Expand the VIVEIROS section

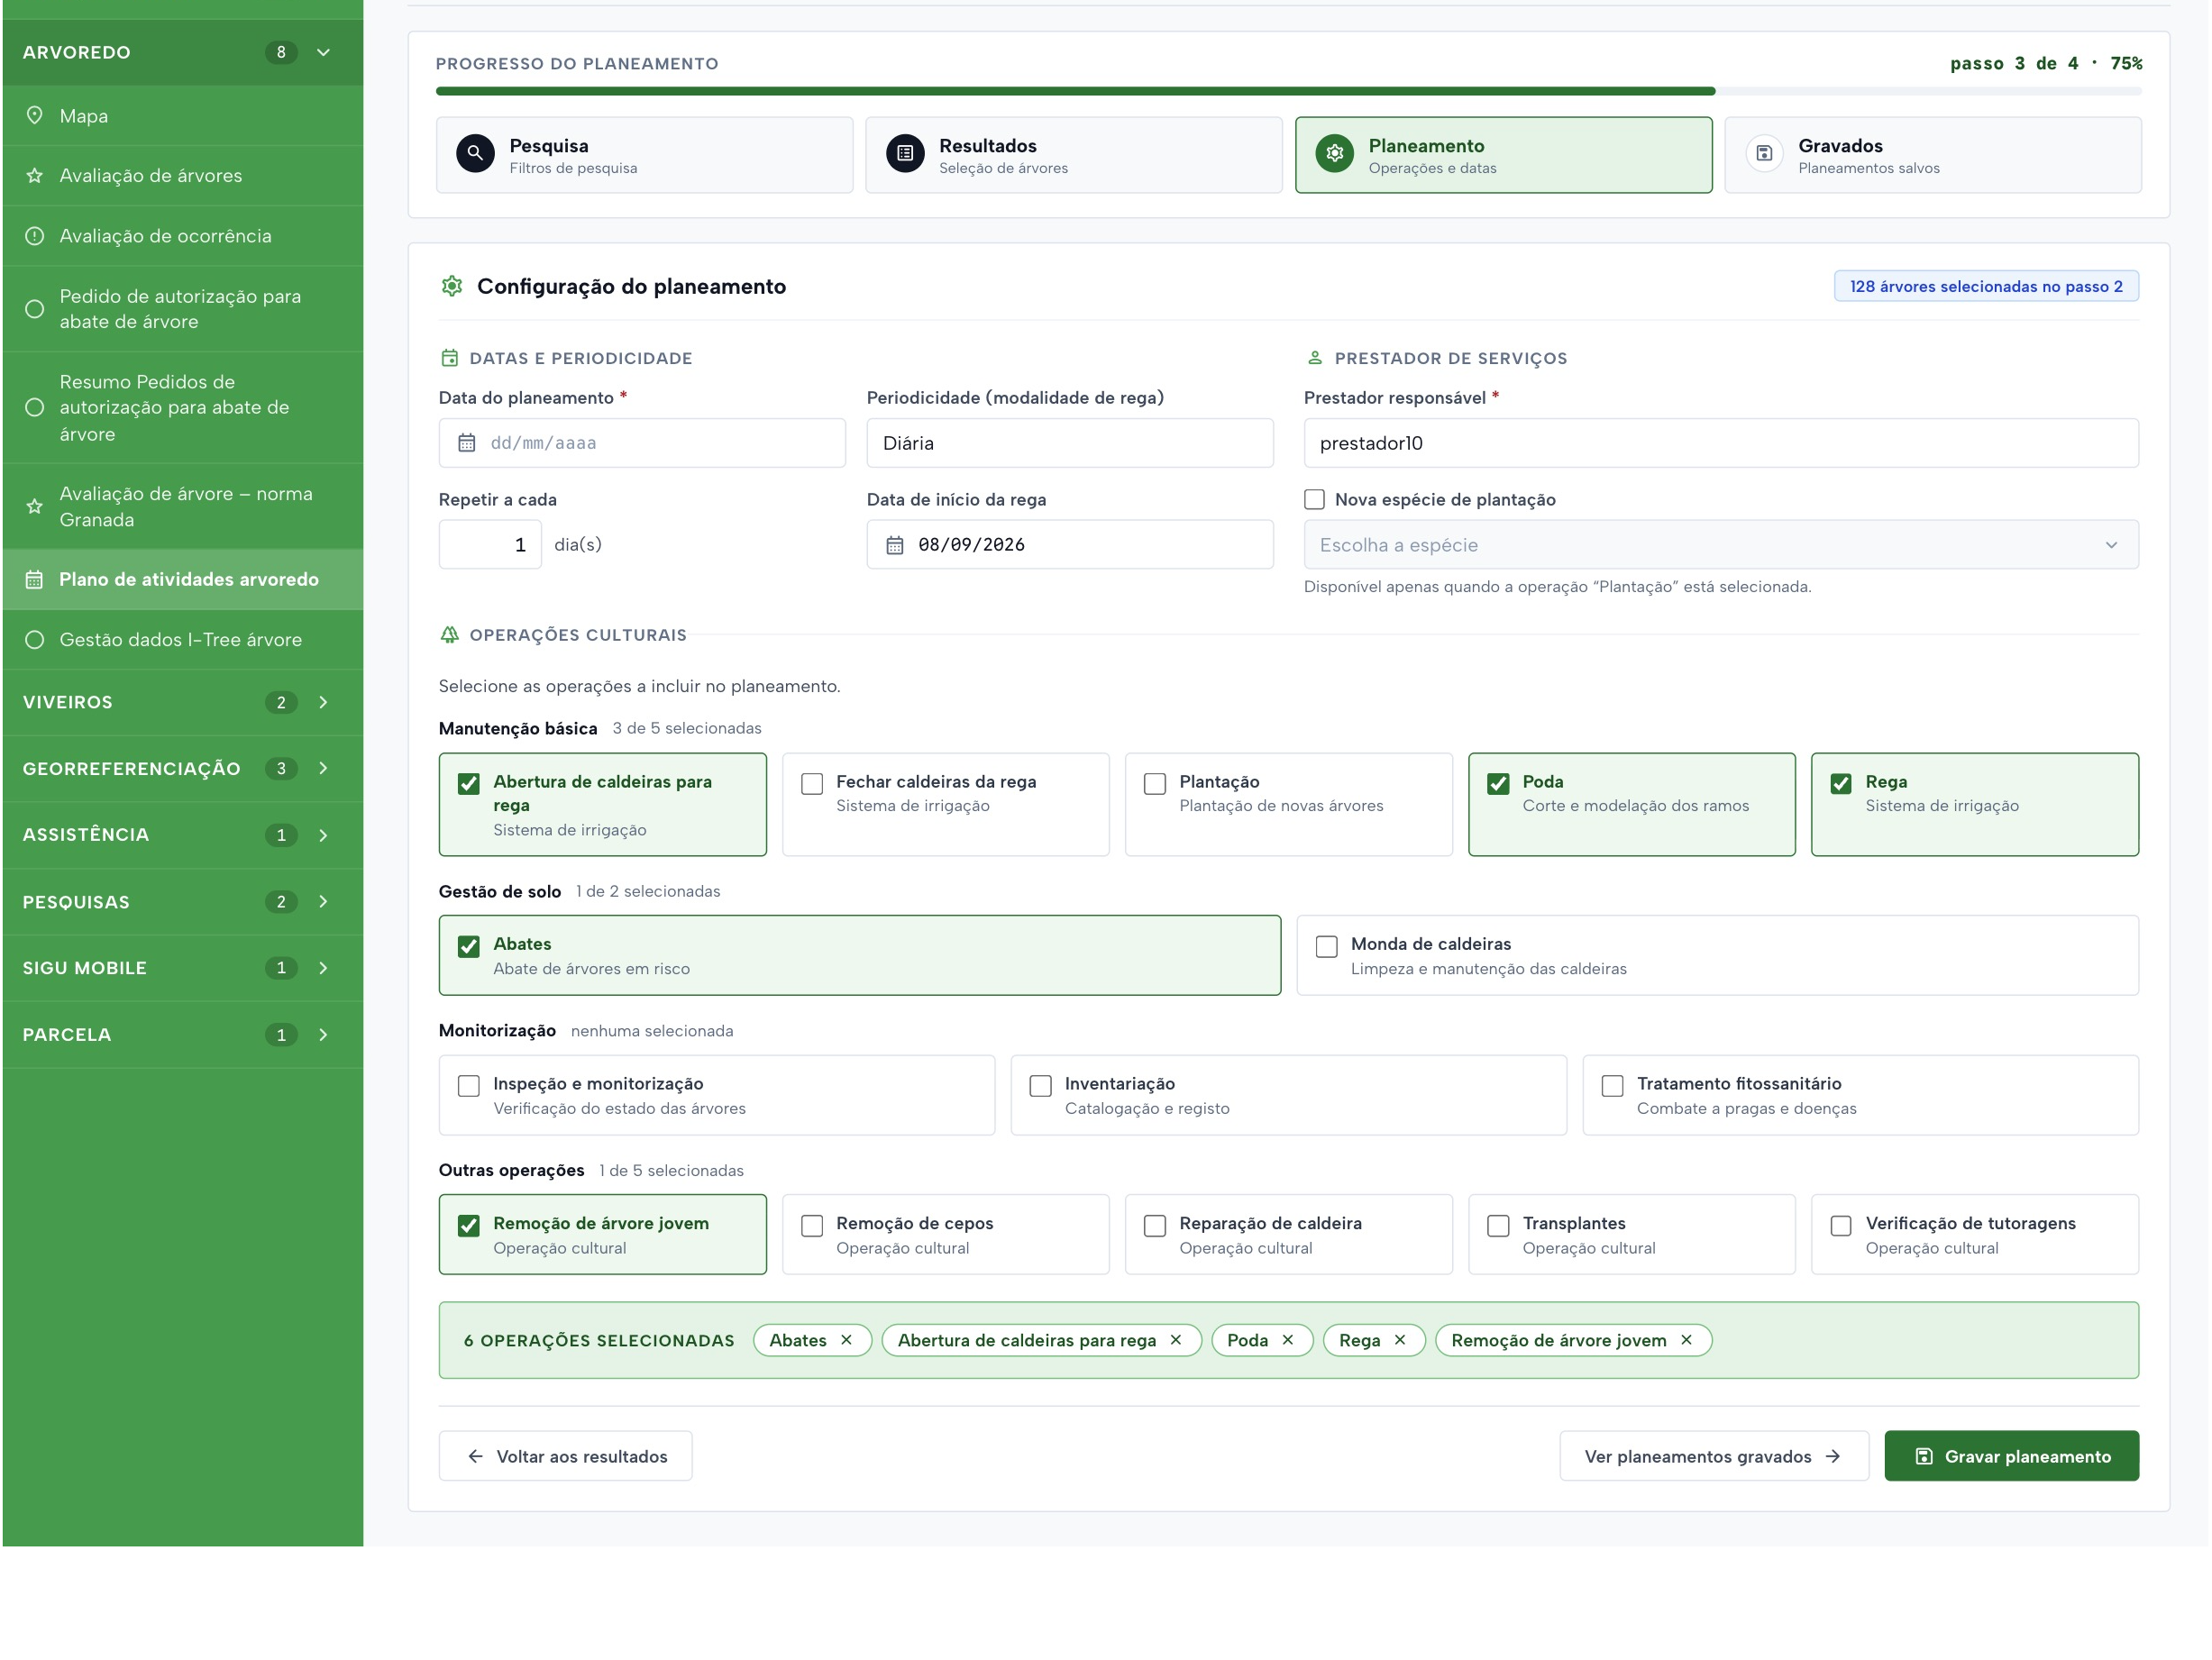[x=182, y=702]
